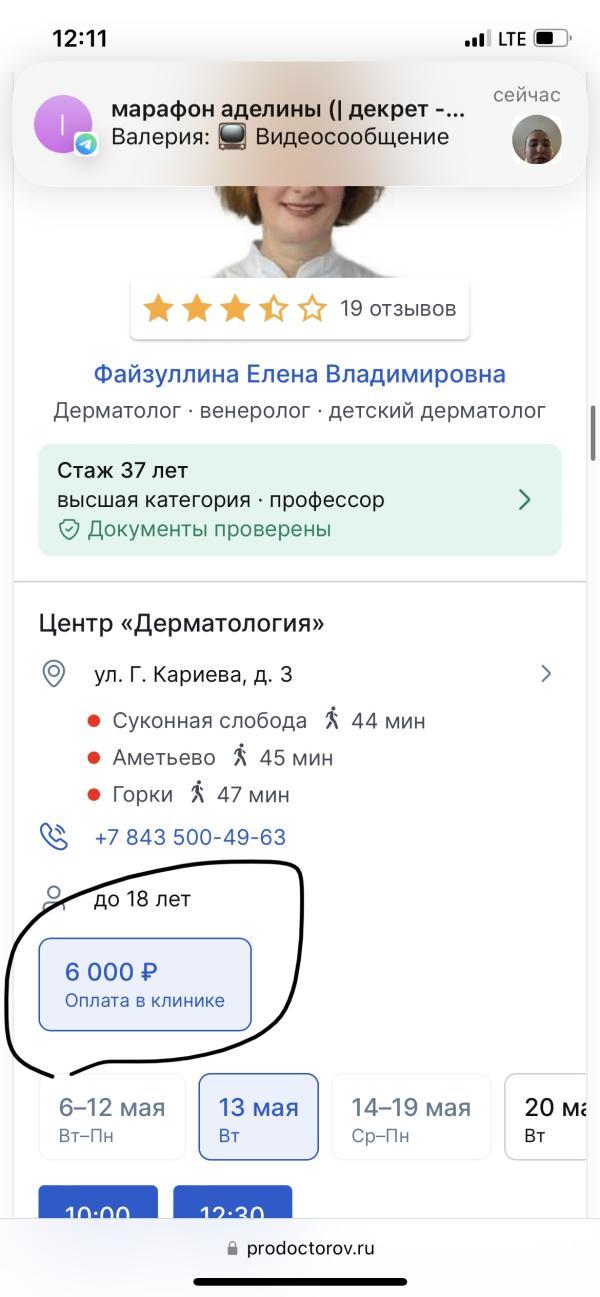Tap the walking icon next to Суконная слобода
The width and height of the screenshot is (600, 1297).
[333, 720]
